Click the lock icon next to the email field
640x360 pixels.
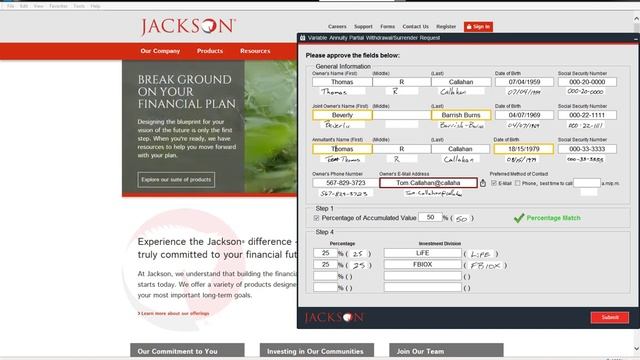(483, 183)
